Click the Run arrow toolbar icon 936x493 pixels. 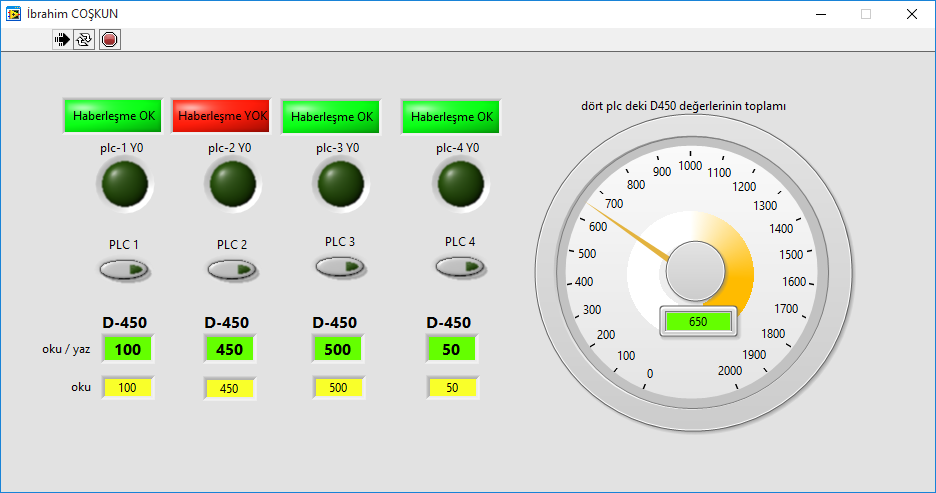pyautogui.click(x=61, y=40)
